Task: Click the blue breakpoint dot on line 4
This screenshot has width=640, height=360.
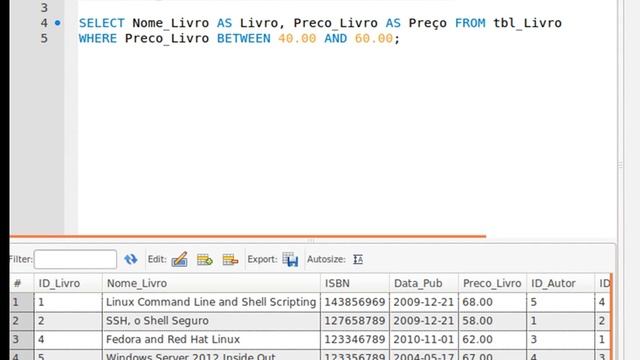Action: point(58,23)
